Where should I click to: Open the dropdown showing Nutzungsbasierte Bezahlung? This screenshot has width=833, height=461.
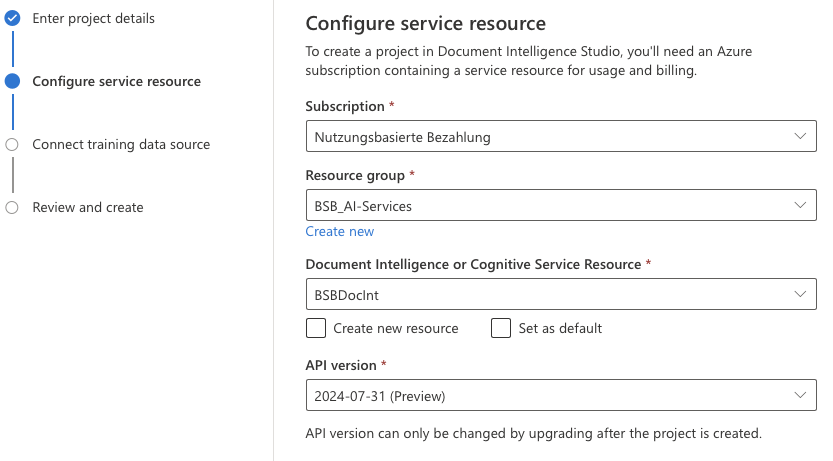(x=550, y=137)
